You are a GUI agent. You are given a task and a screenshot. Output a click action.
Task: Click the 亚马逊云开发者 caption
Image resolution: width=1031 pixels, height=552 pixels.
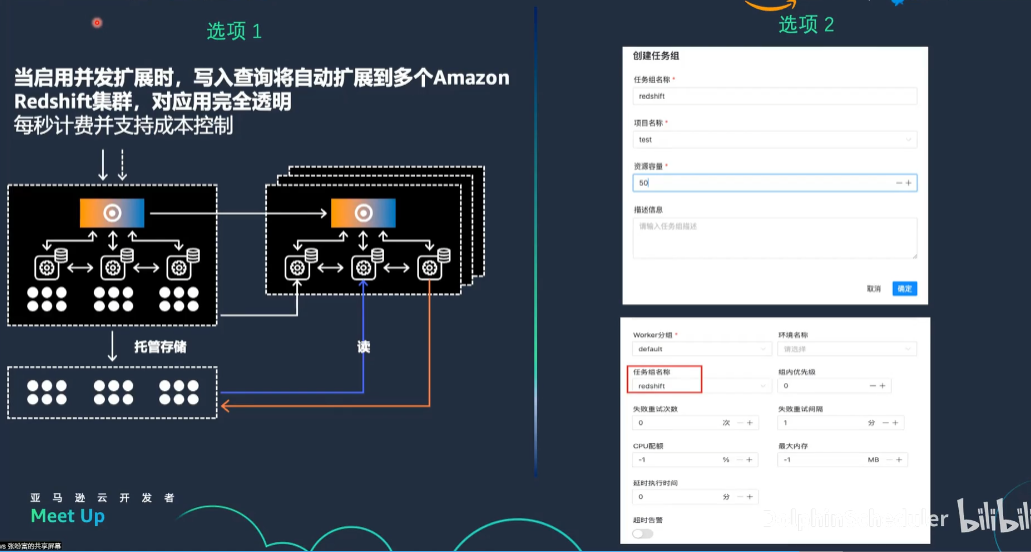103,498
